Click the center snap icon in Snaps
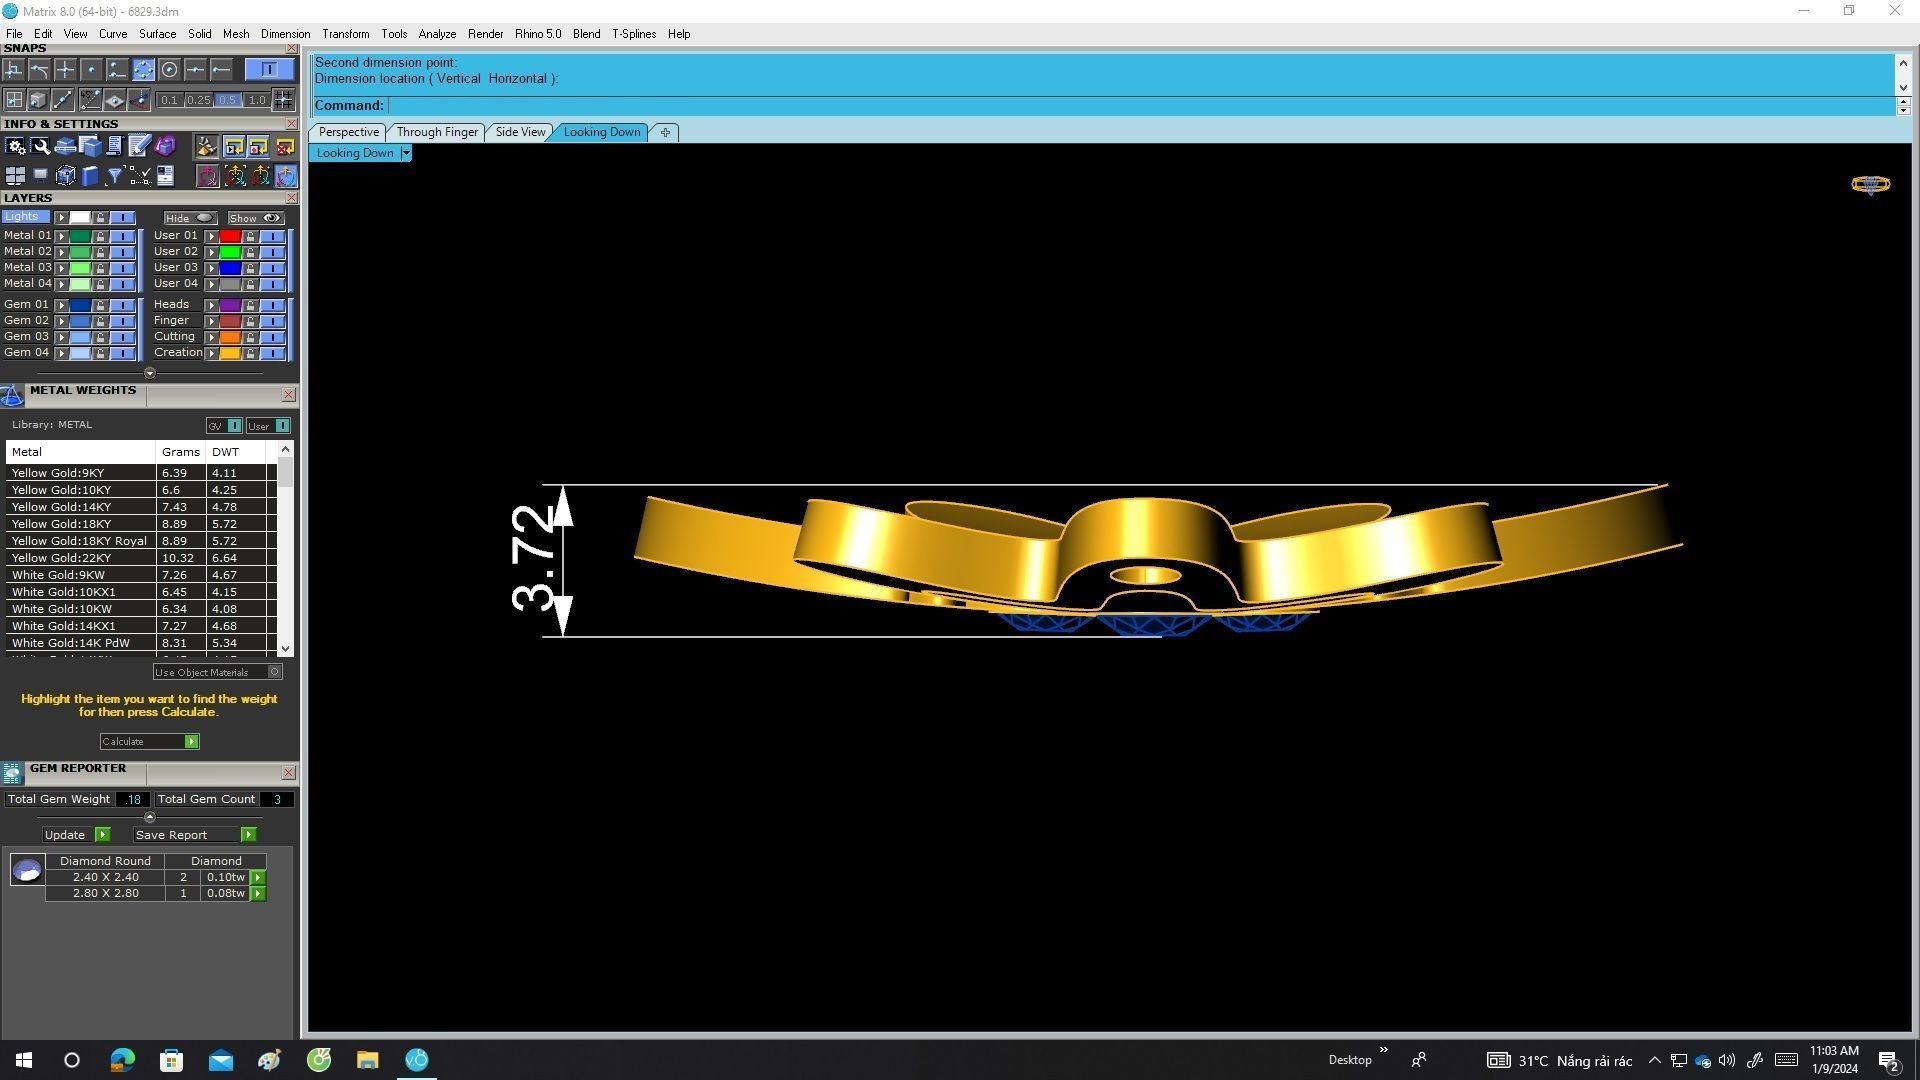Screen dimensions: 1920x1080 (169, 69)
